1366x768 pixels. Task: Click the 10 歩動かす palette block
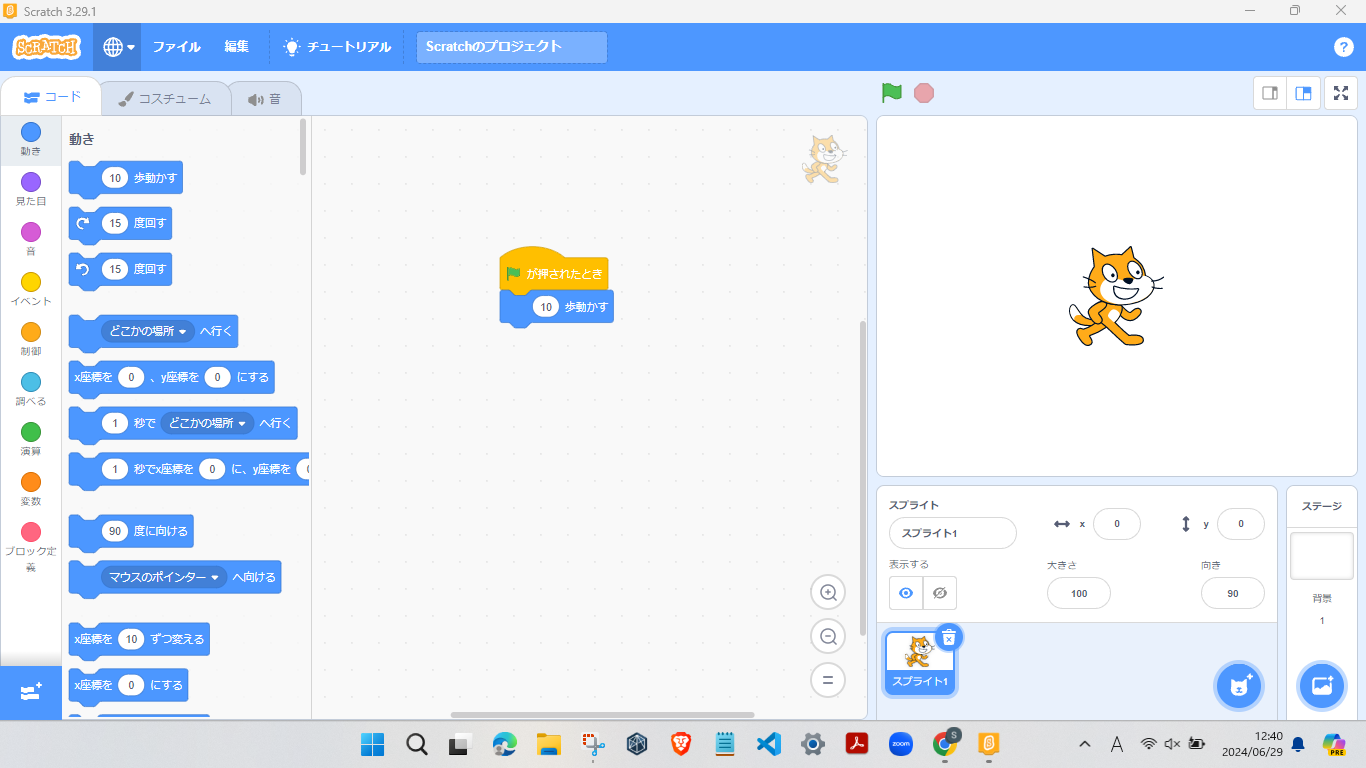point(126,179)
